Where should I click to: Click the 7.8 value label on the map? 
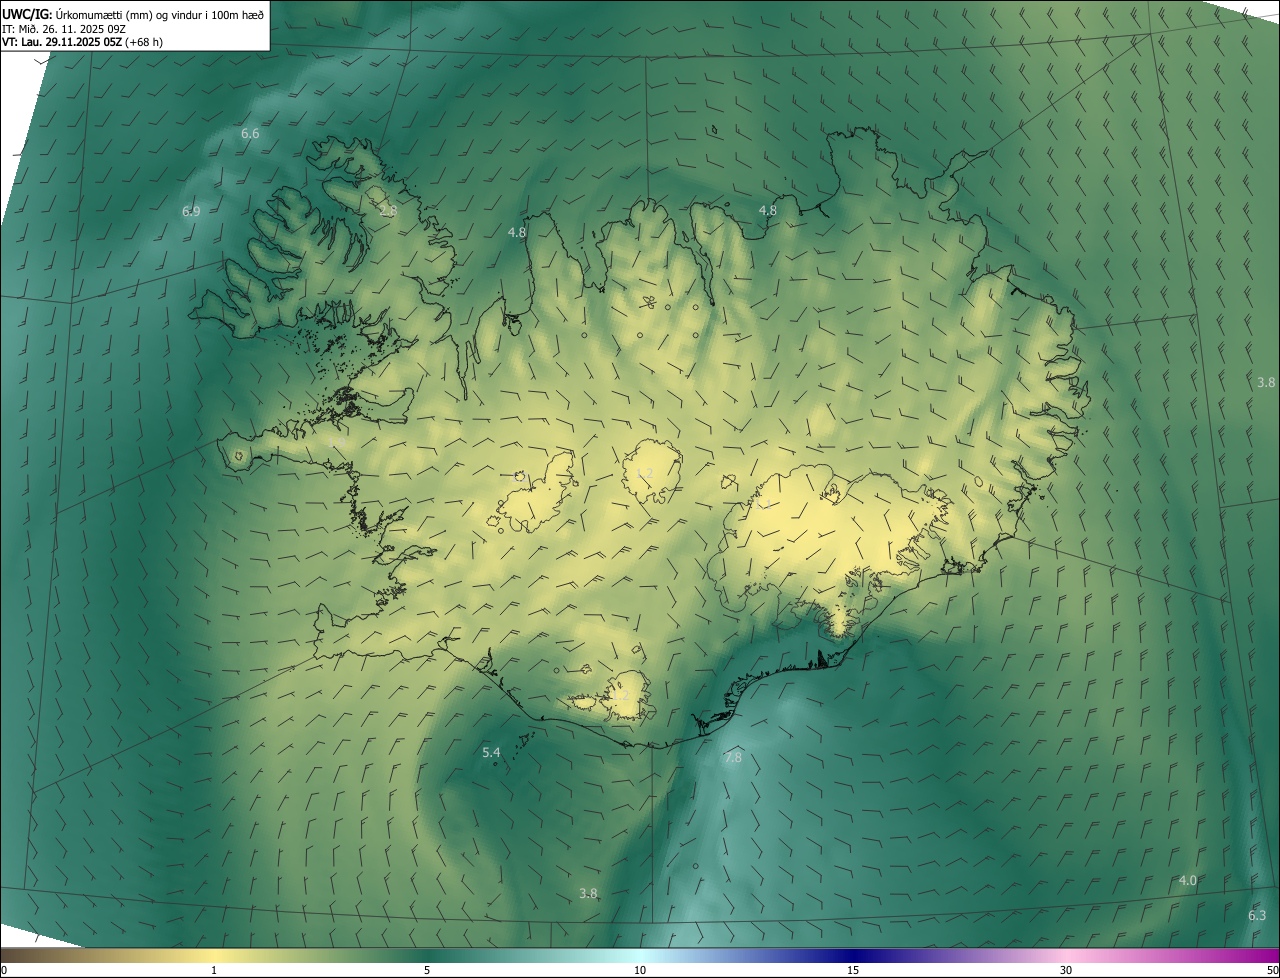733,758
